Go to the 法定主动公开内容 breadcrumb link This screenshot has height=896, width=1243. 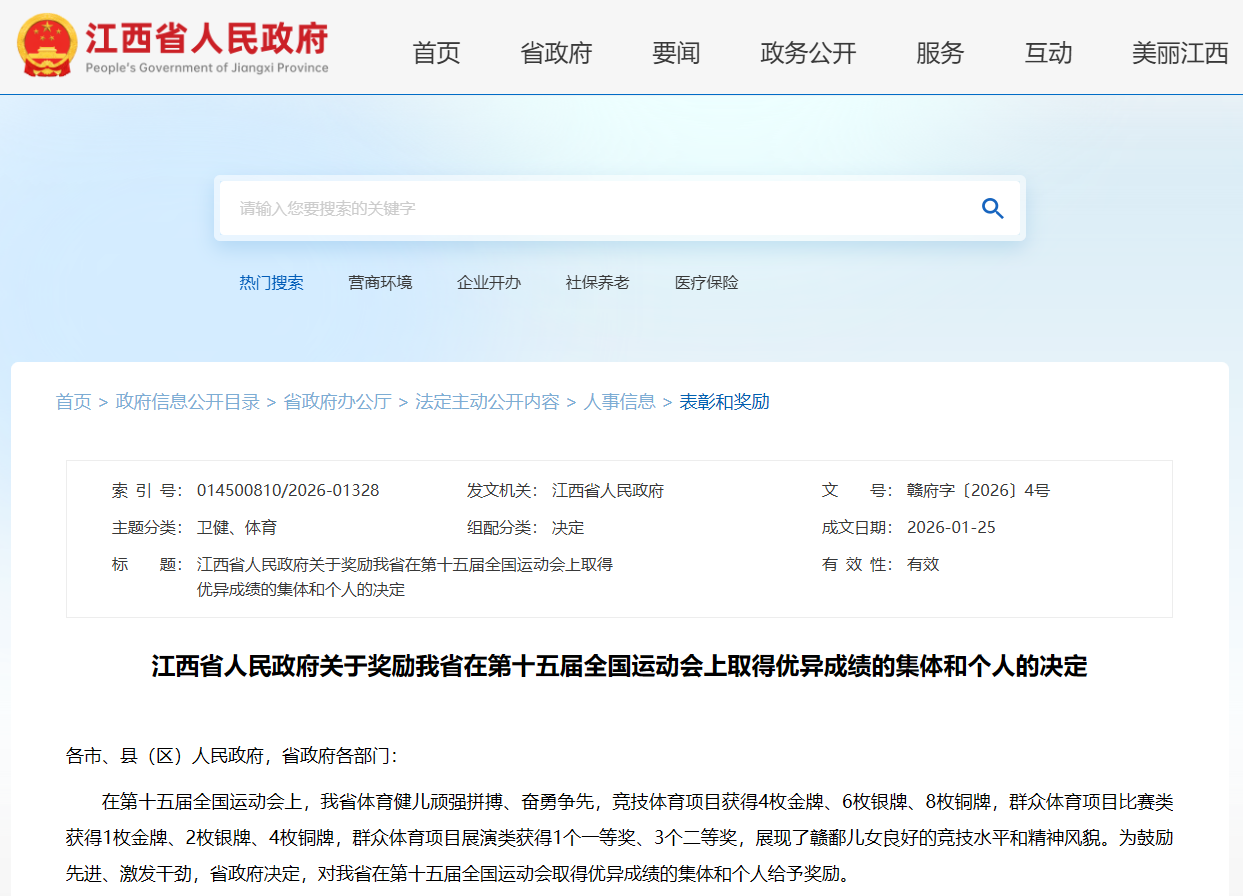pyautogui.click(x=487, y=402)
